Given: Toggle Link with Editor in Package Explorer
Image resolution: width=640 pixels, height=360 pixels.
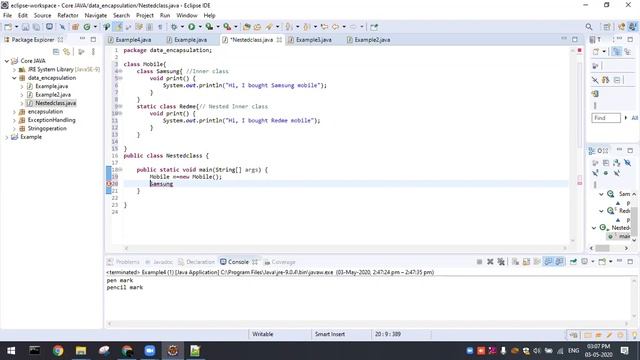Looking at the screenshot, I should click(67, 52).
